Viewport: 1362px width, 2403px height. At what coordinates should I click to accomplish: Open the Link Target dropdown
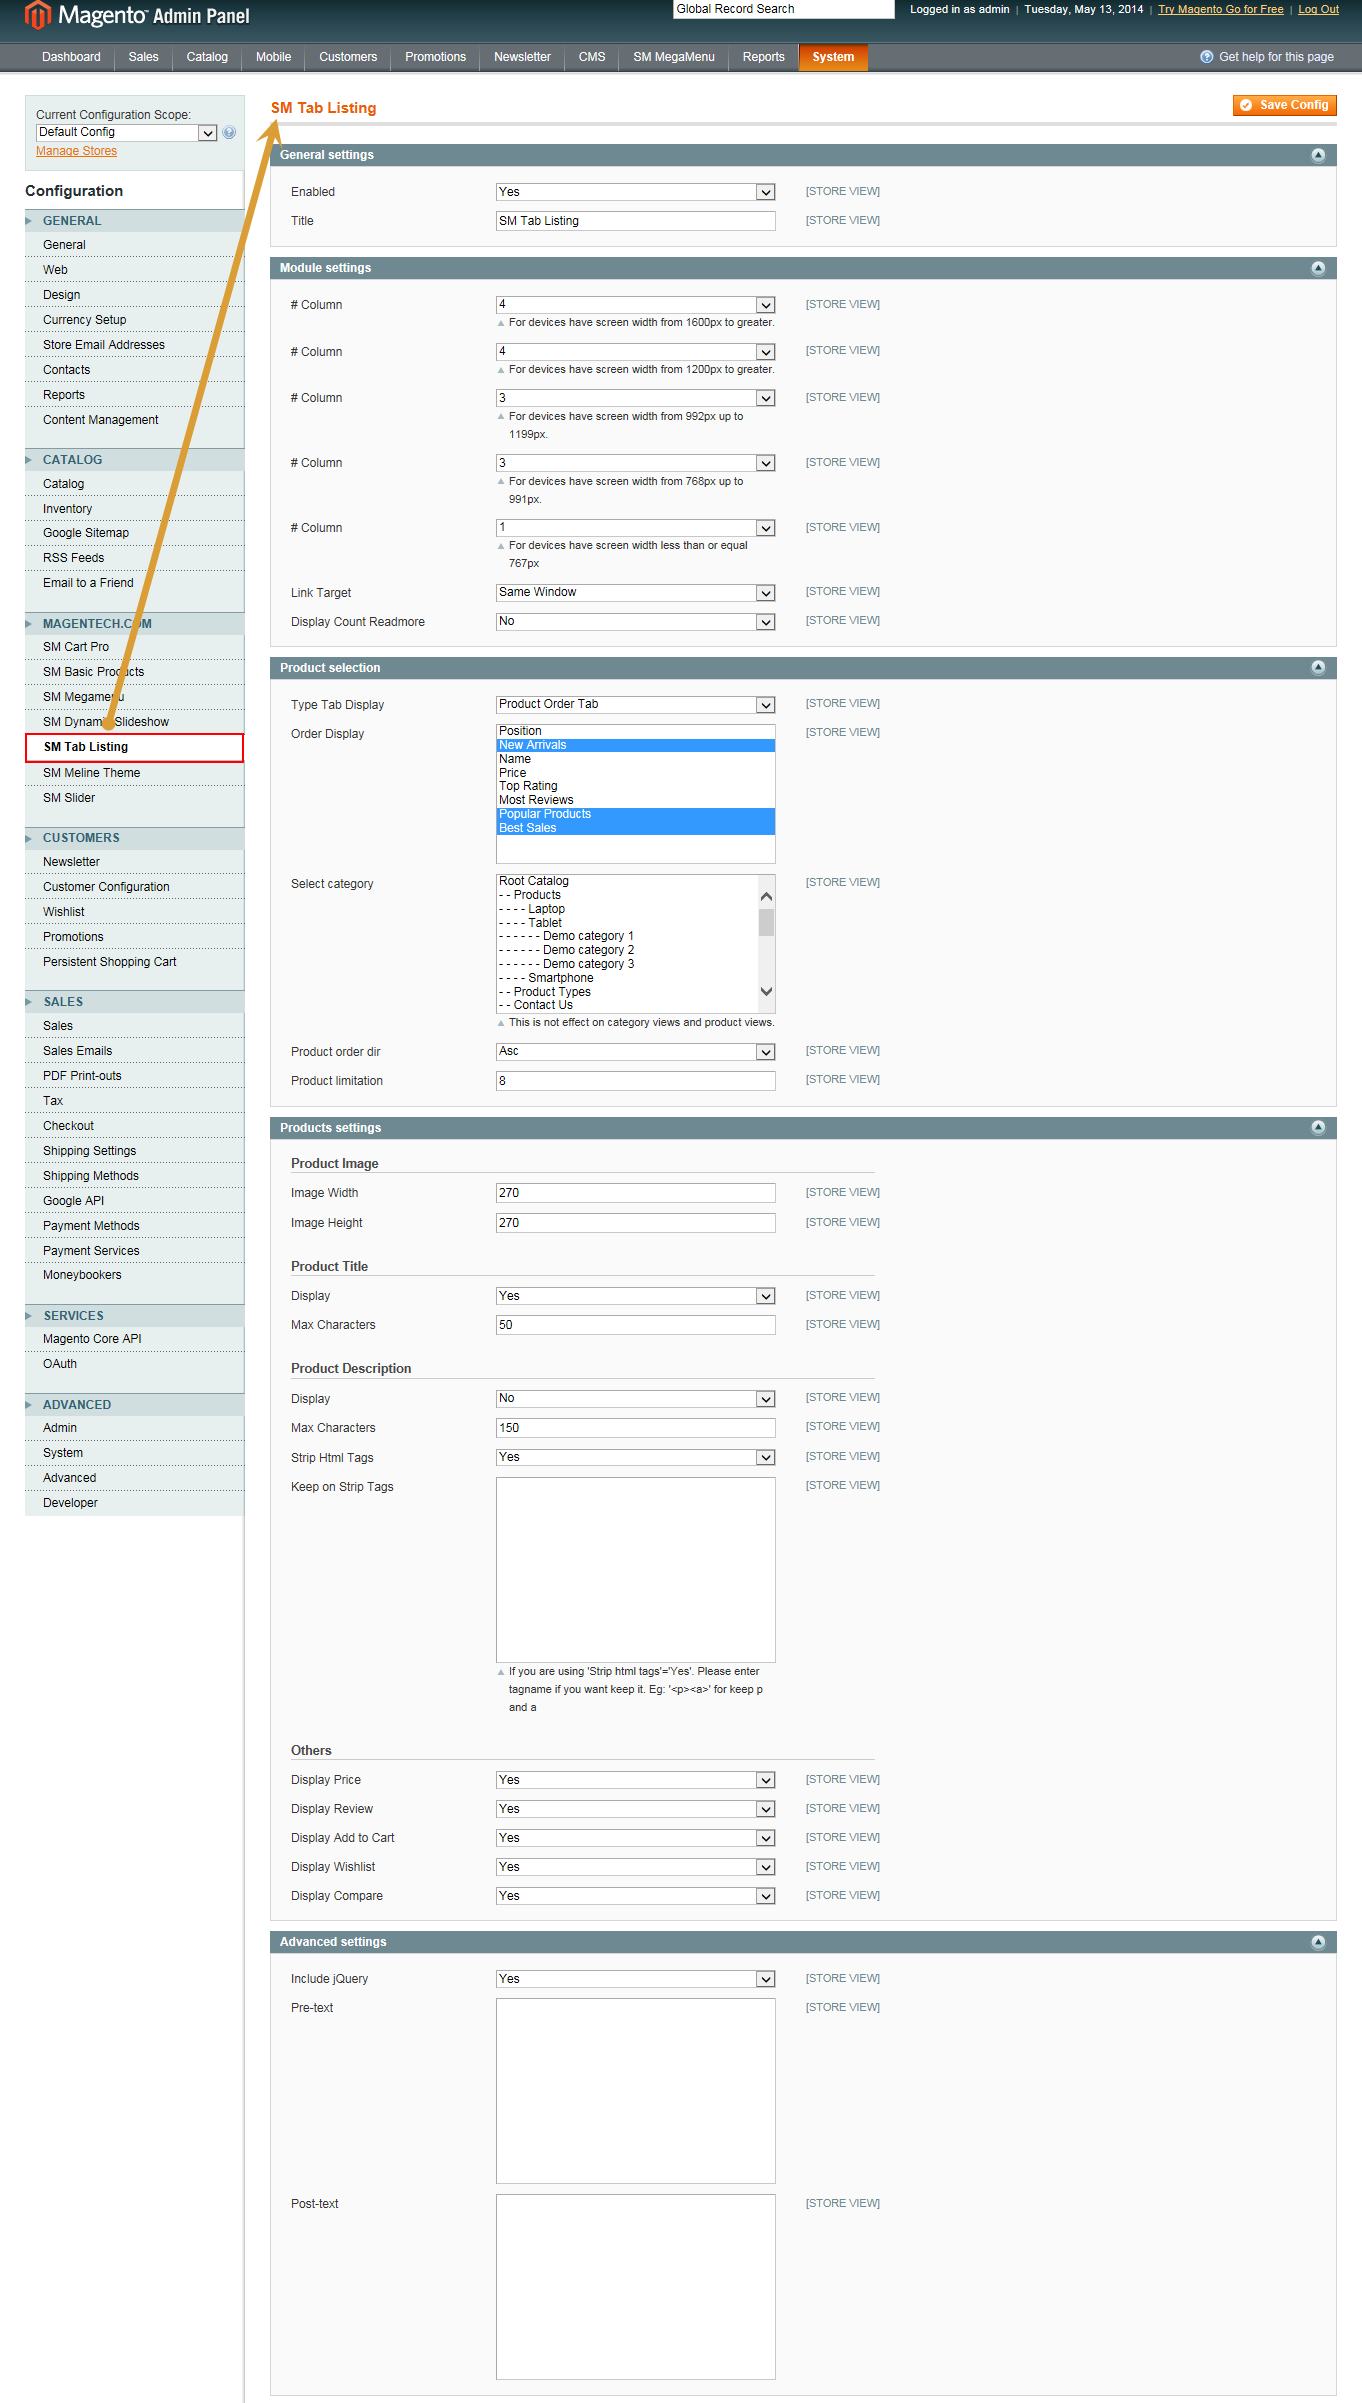(x=636, y=593)
